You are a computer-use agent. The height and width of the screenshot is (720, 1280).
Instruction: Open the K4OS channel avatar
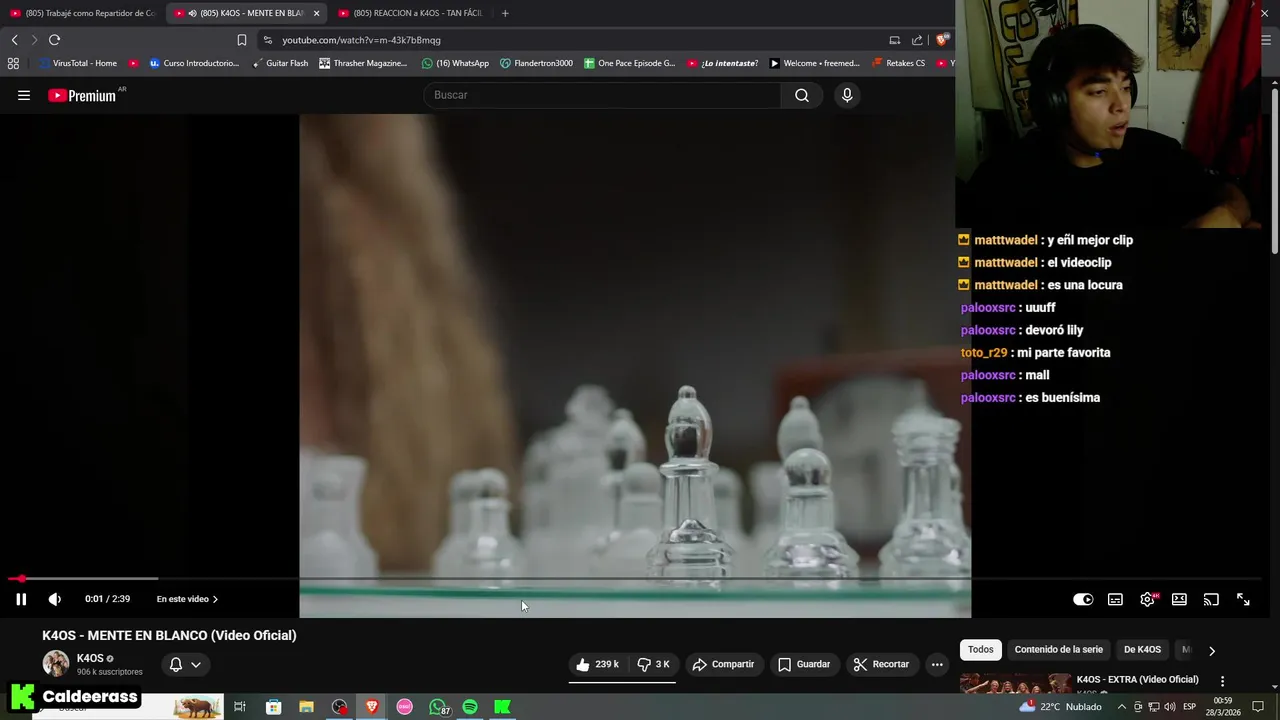pyautogui.click(x=56, y=663)
